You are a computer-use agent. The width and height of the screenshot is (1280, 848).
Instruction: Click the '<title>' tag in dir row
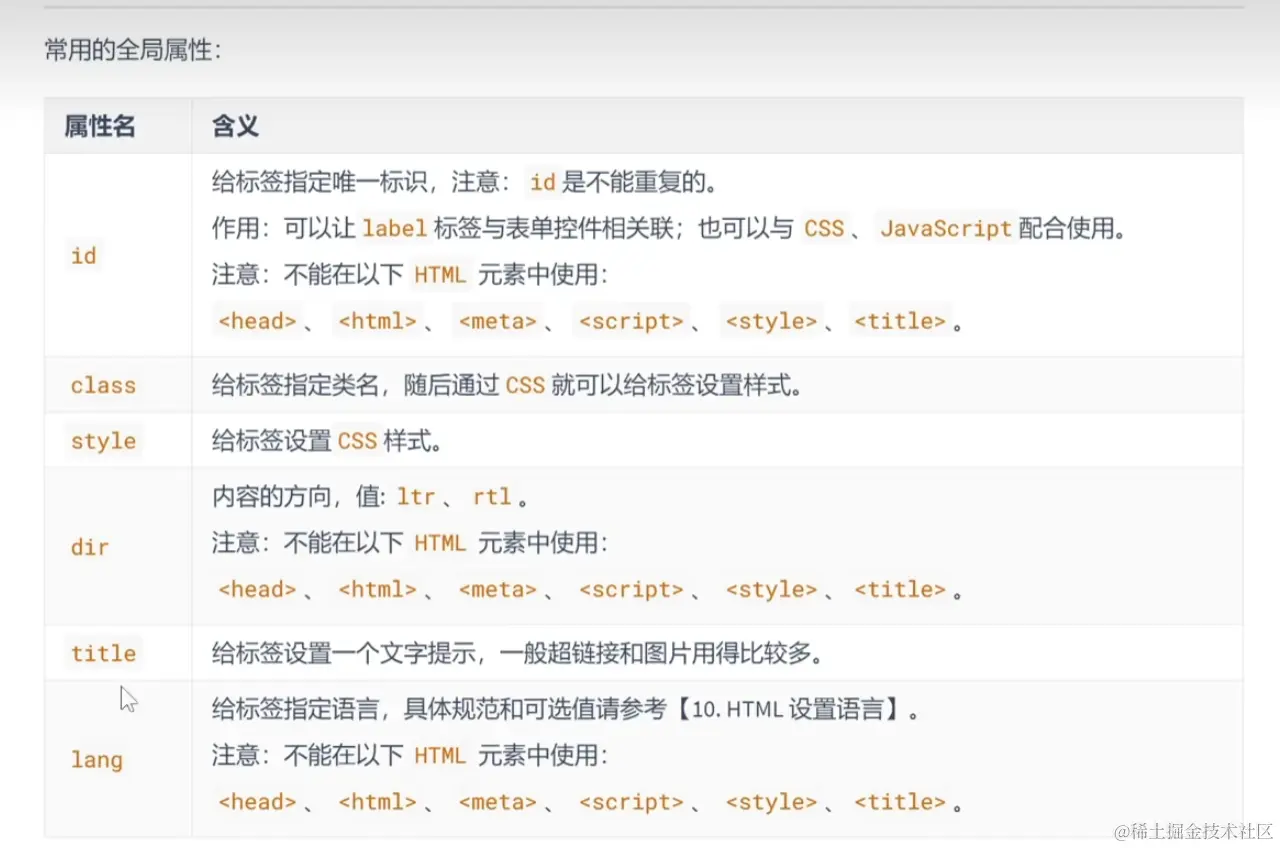[x=900, y=589]
